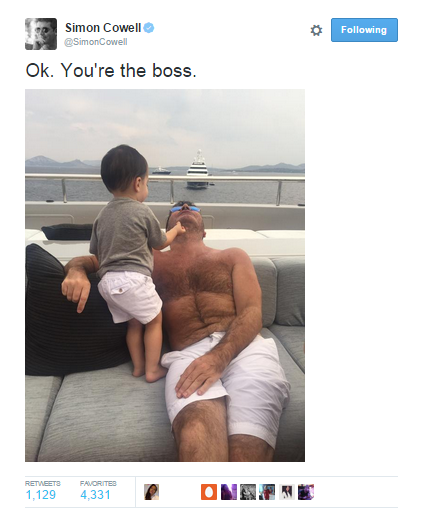Toggle the Following button
423x510 pixels.
364,30
